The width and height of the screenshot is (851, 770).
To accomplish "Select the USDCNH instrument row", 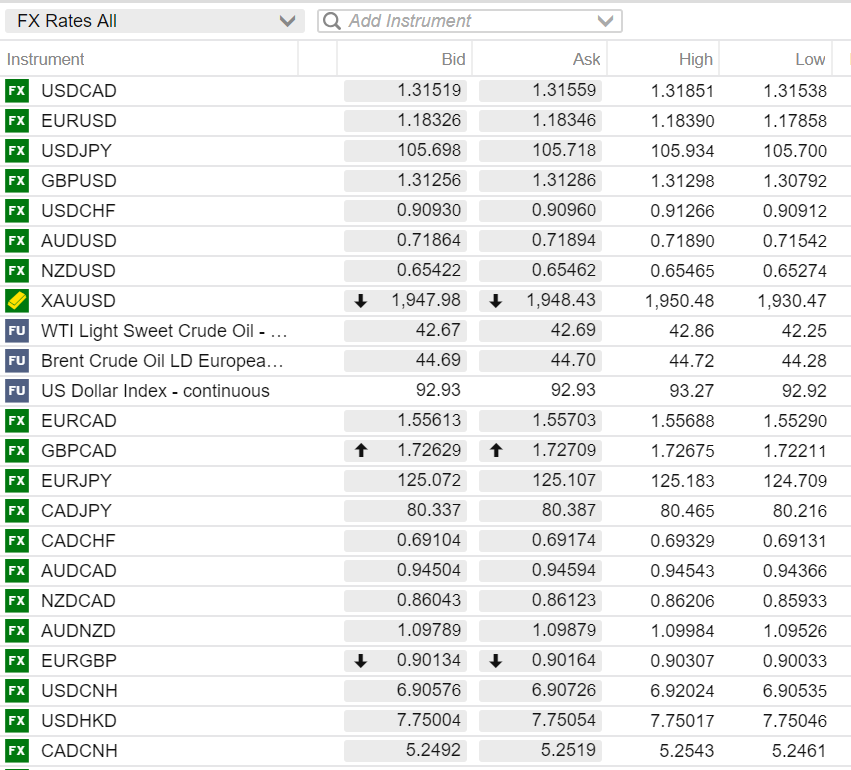I will point(78,691).
